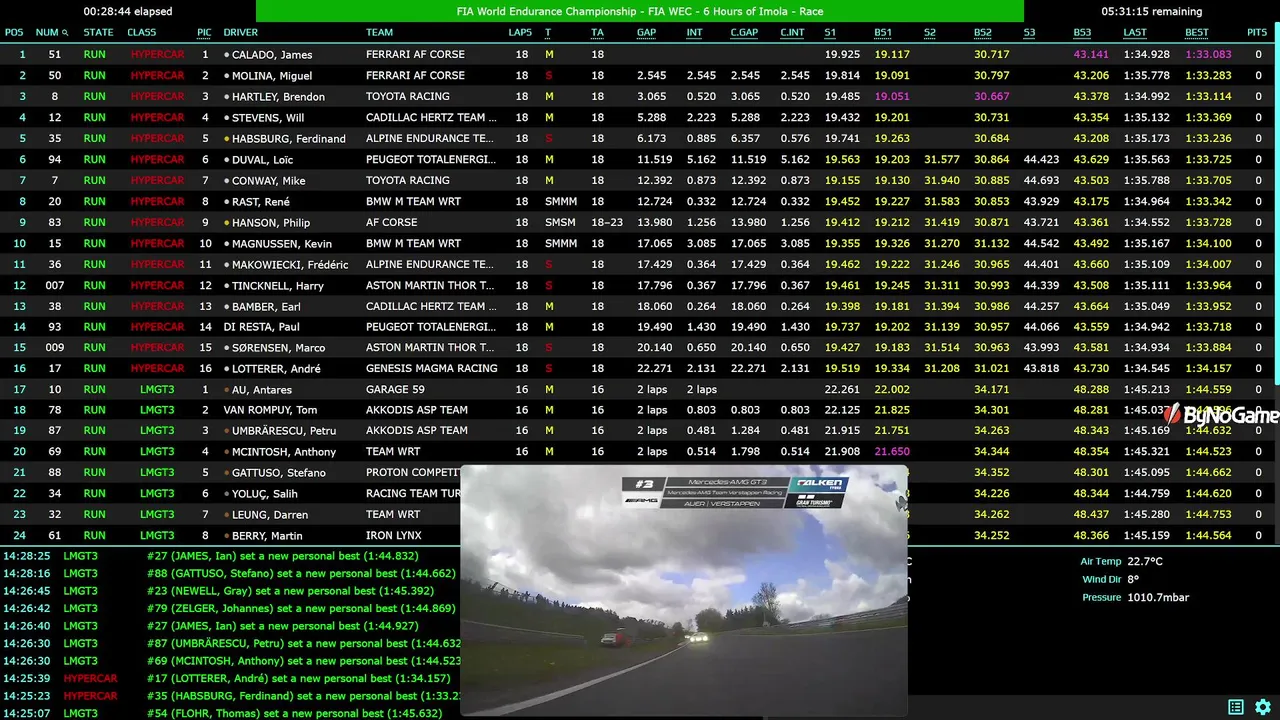Click the timing table vertical scrollbar

click(x=1276, y=205)
